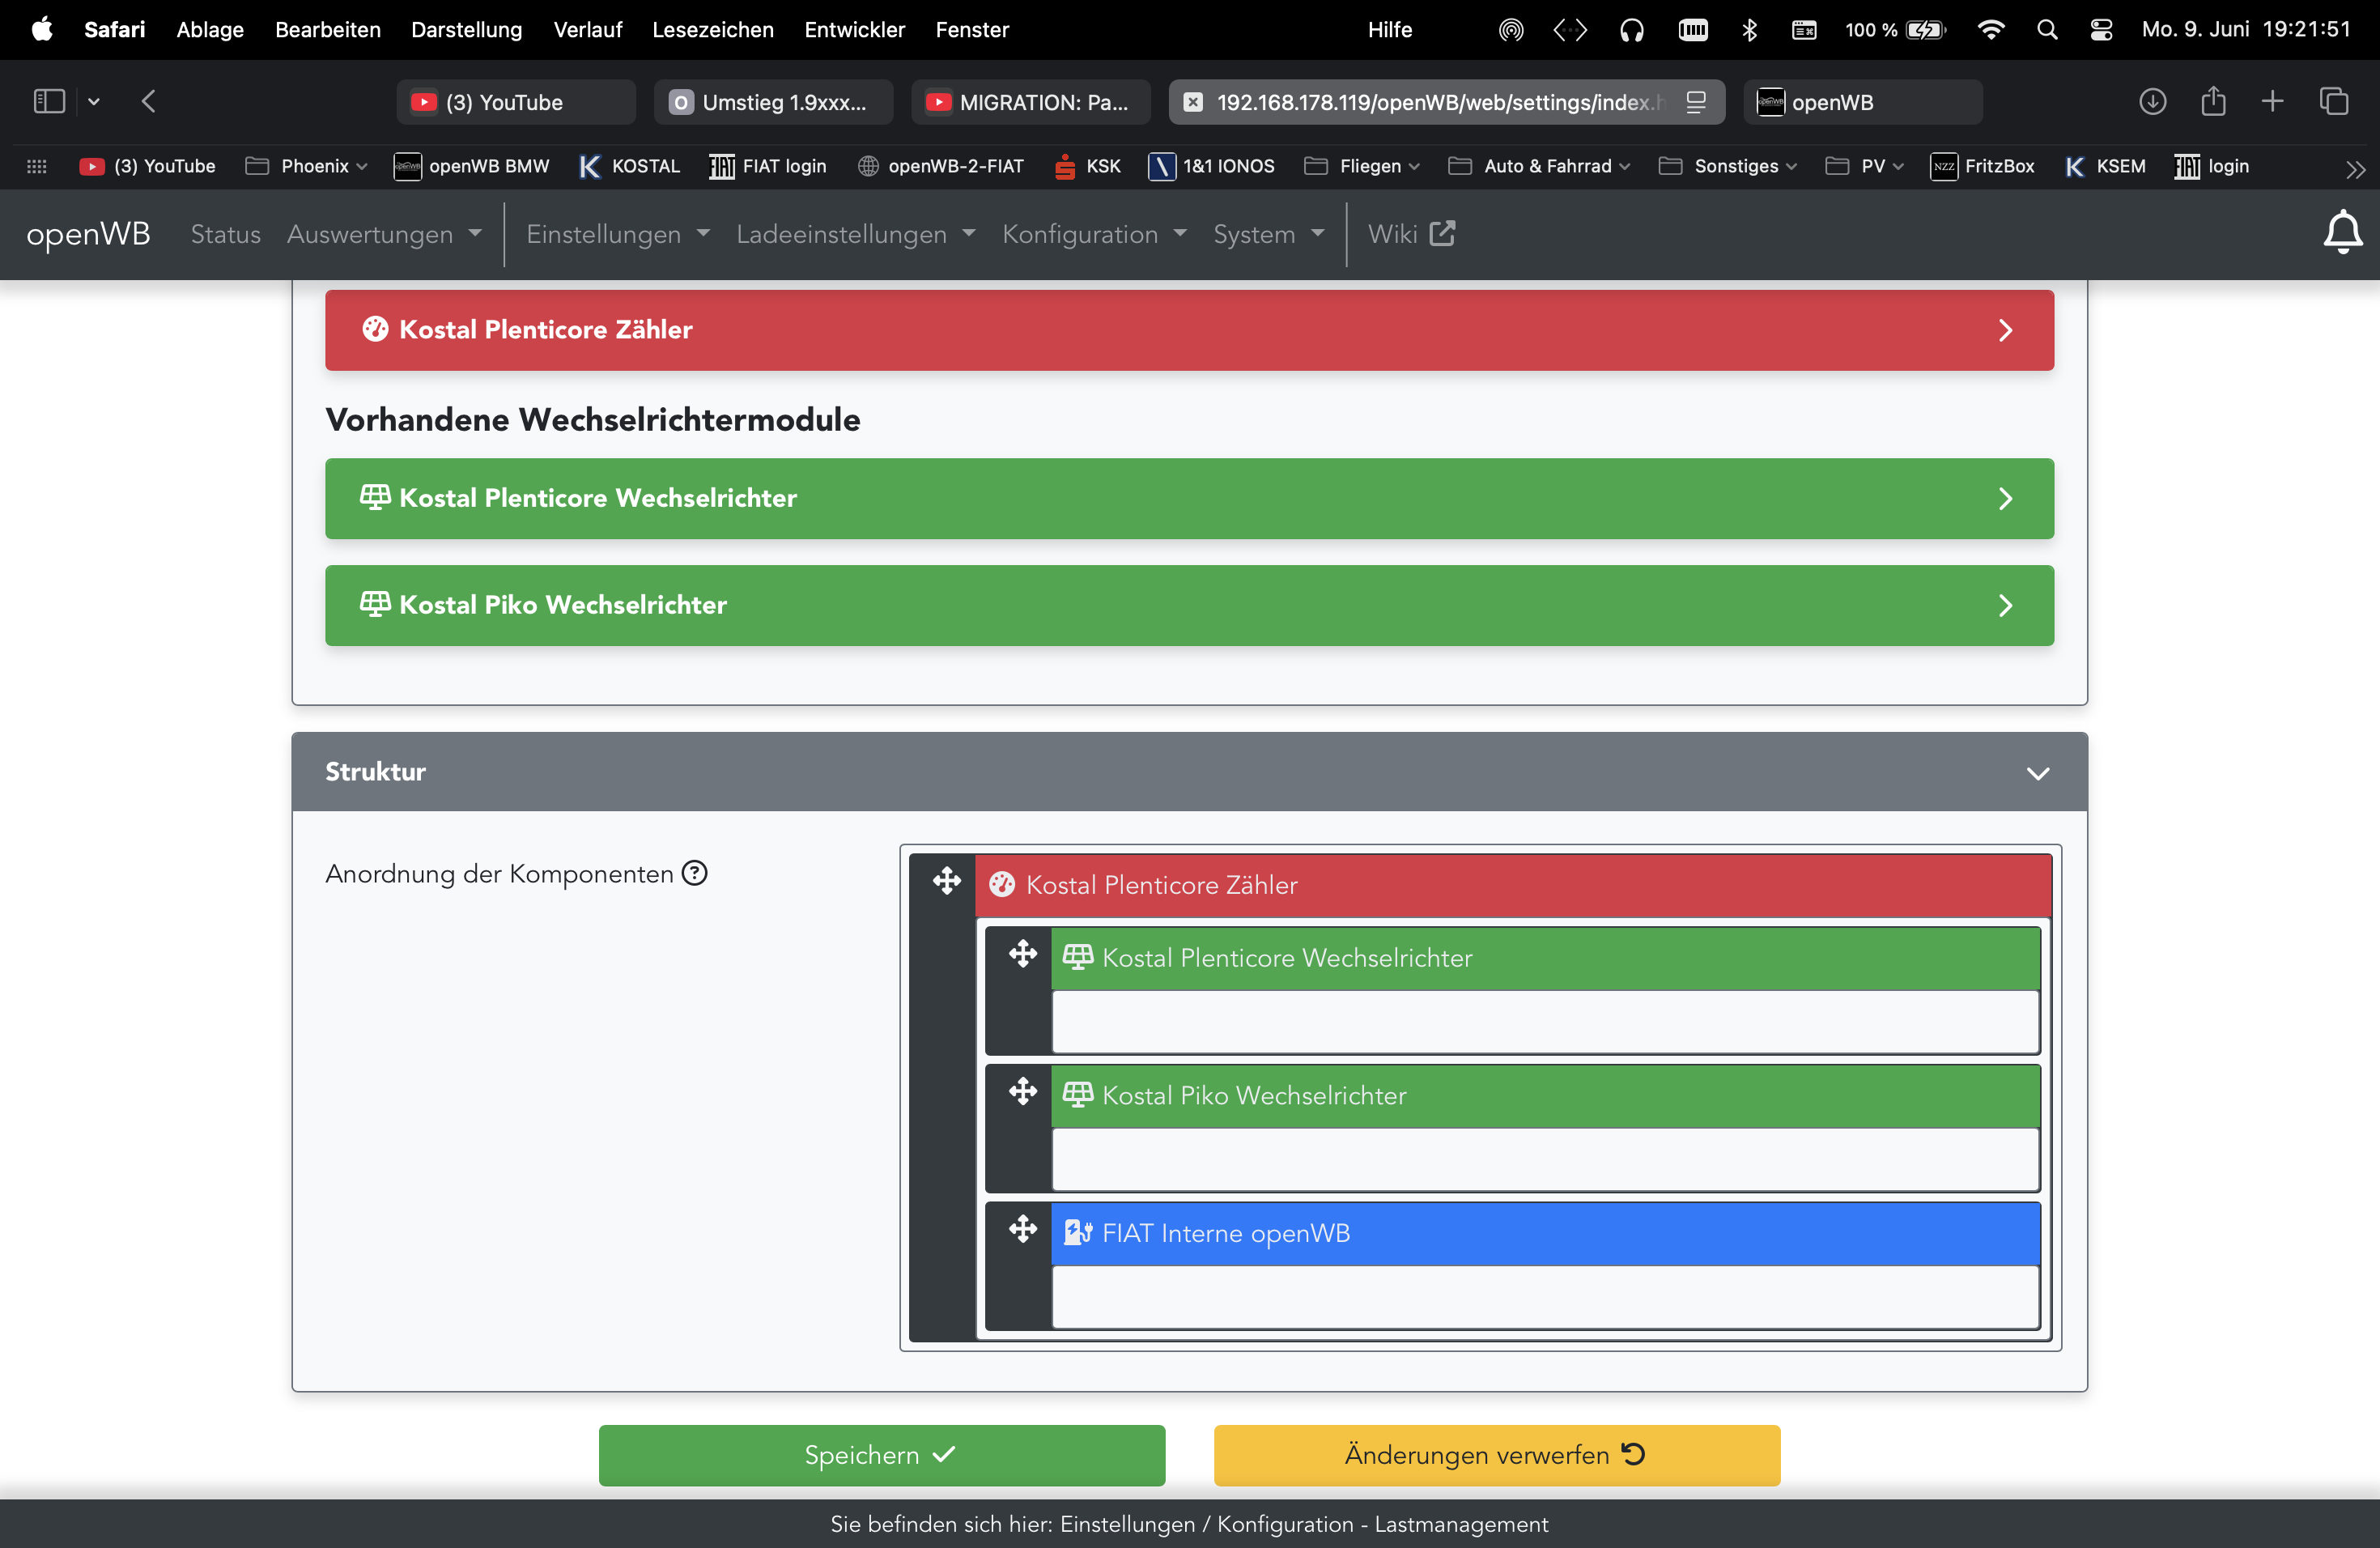Click move handle of Kostal Plenticore Zähler
This screenshot has width=2380, height=1548.
pyautogui.click(x=946, y=881)
